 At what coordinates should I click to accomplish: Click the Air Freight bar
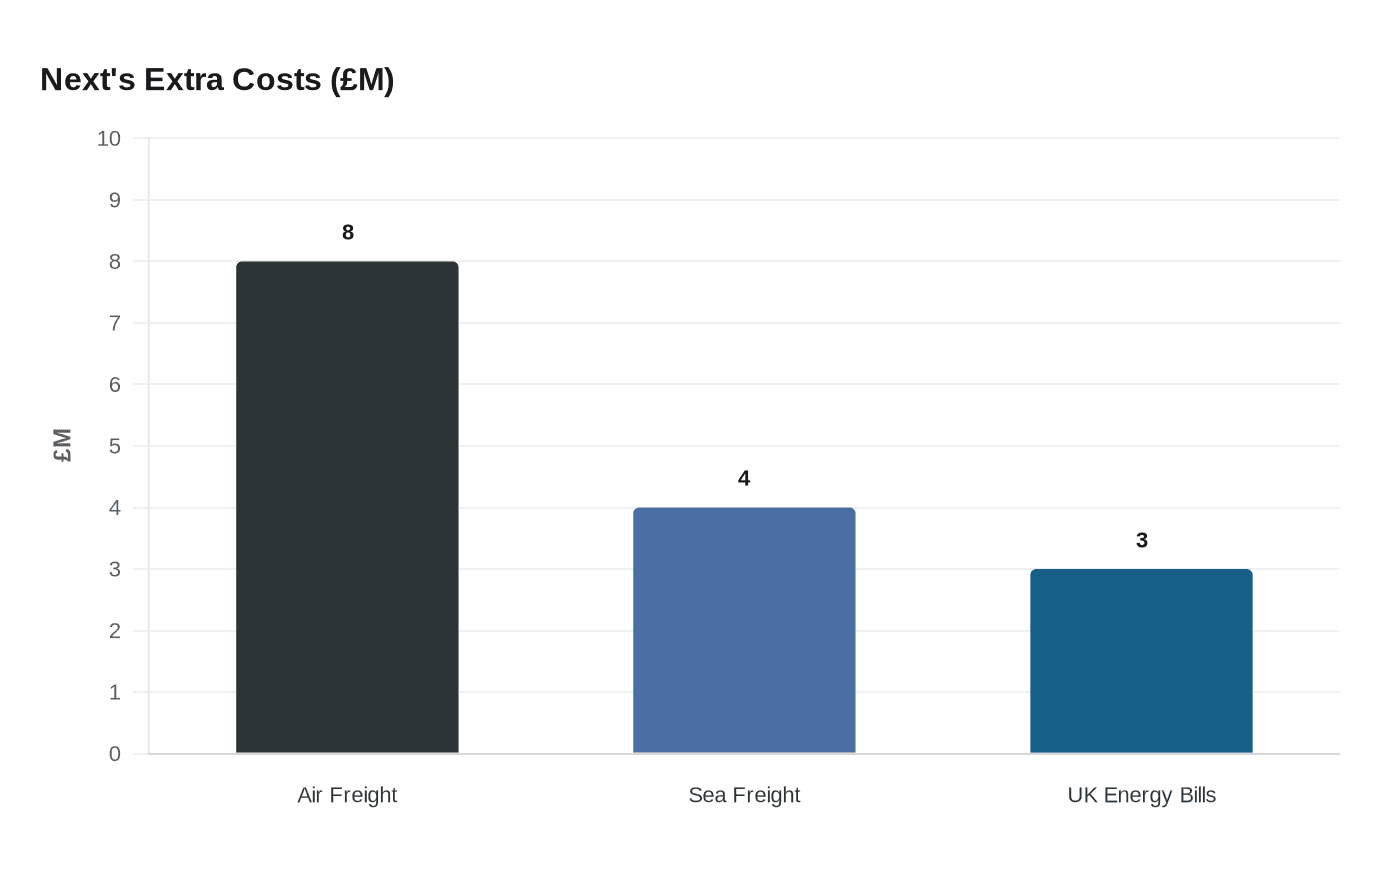347,507
